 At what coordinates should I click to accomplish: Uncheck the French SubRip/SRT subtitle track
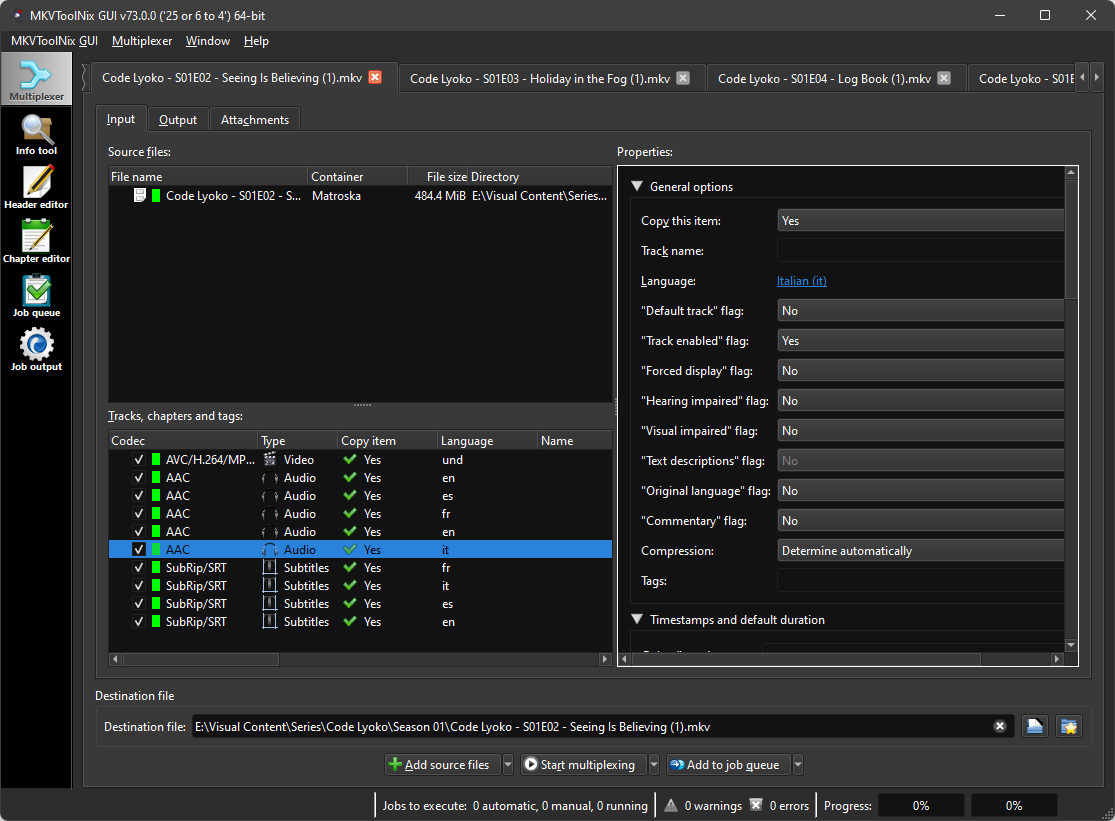pyautogui.click(x=139, y=568)
